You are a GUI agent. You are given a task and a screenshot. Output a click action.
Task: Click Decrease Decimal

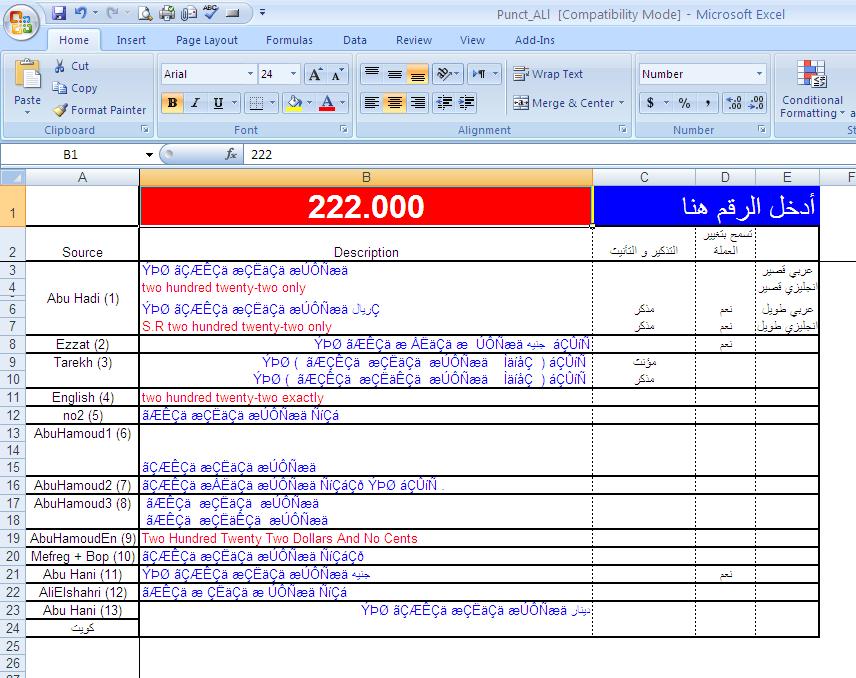(756, 103)
